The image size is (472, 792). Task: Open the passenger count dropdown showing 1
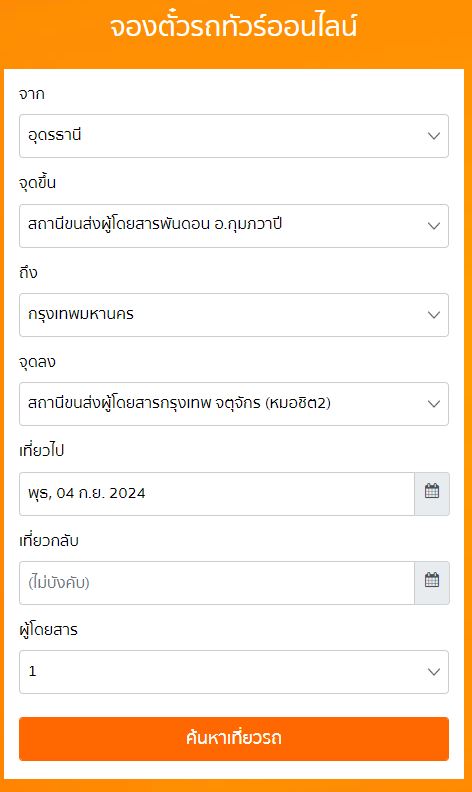tap(234, 672)
